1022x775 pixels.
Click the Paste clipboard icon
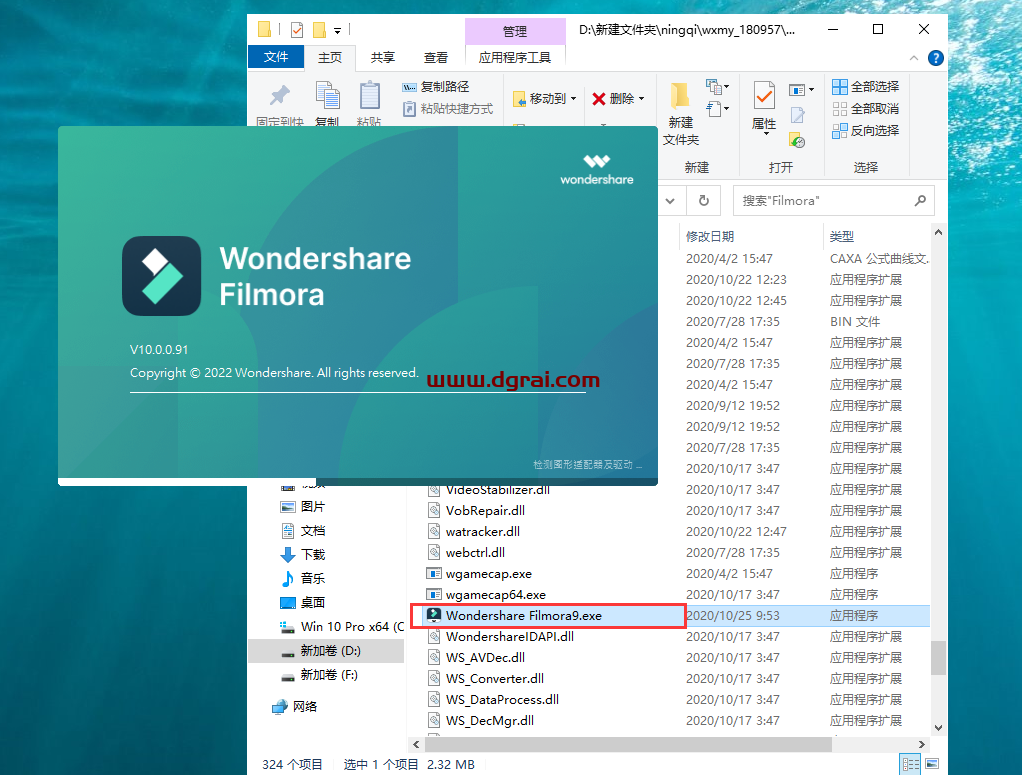pos(370,95)
